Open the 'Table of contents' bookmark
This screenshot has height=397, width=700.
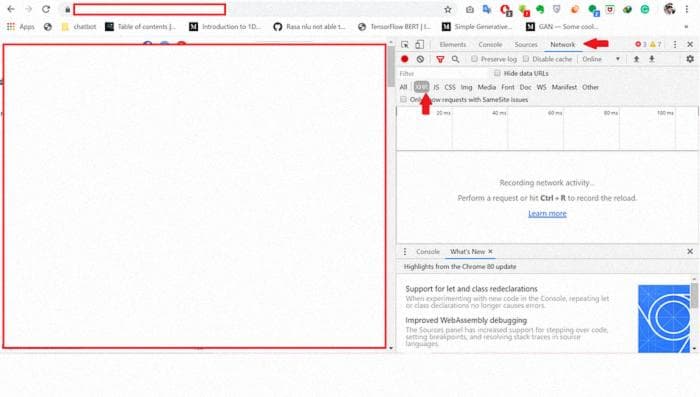pos(140,27)
